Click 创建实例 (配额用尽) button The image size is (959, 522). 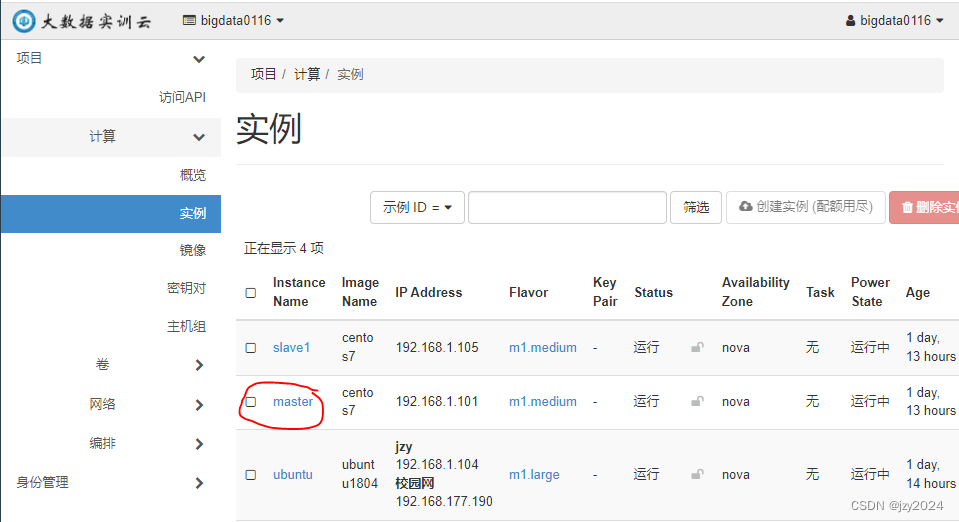click(x=805, y=207)
